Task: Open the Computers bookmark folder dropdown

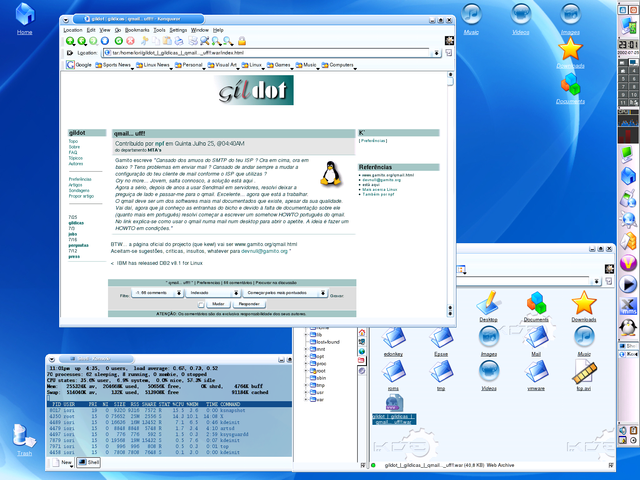Action: click(338, 65)
